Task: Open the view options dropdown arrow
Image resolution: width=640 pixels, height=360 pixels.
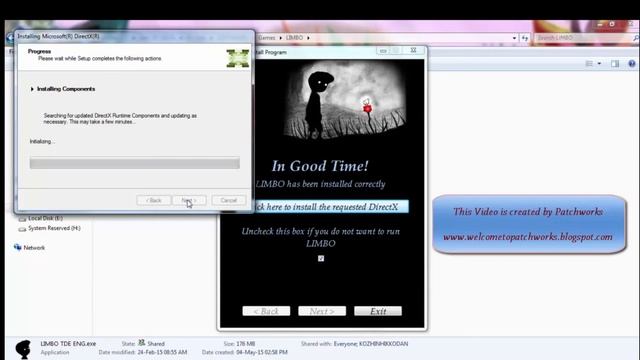Action: 599,64
